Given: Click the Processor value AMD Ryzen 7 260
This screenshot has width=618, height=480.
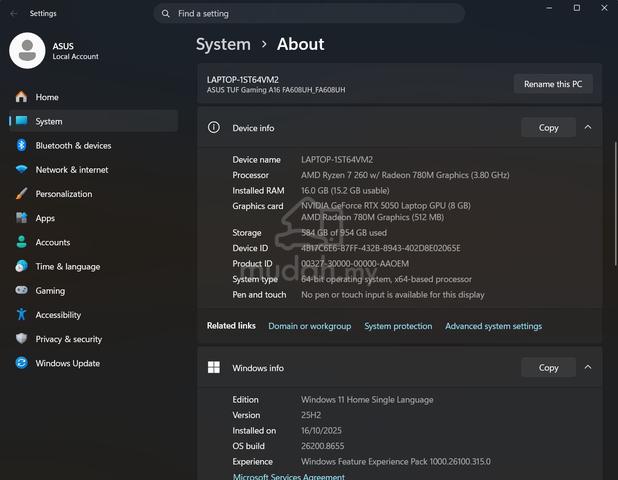Looking at the screenshot, I should coord(405,175).
